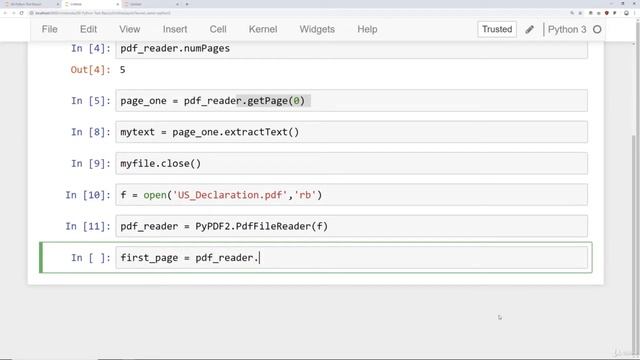Reload the page with browser refresh icon
Screen dimensions: 640x360
click(x=21, y=13)
